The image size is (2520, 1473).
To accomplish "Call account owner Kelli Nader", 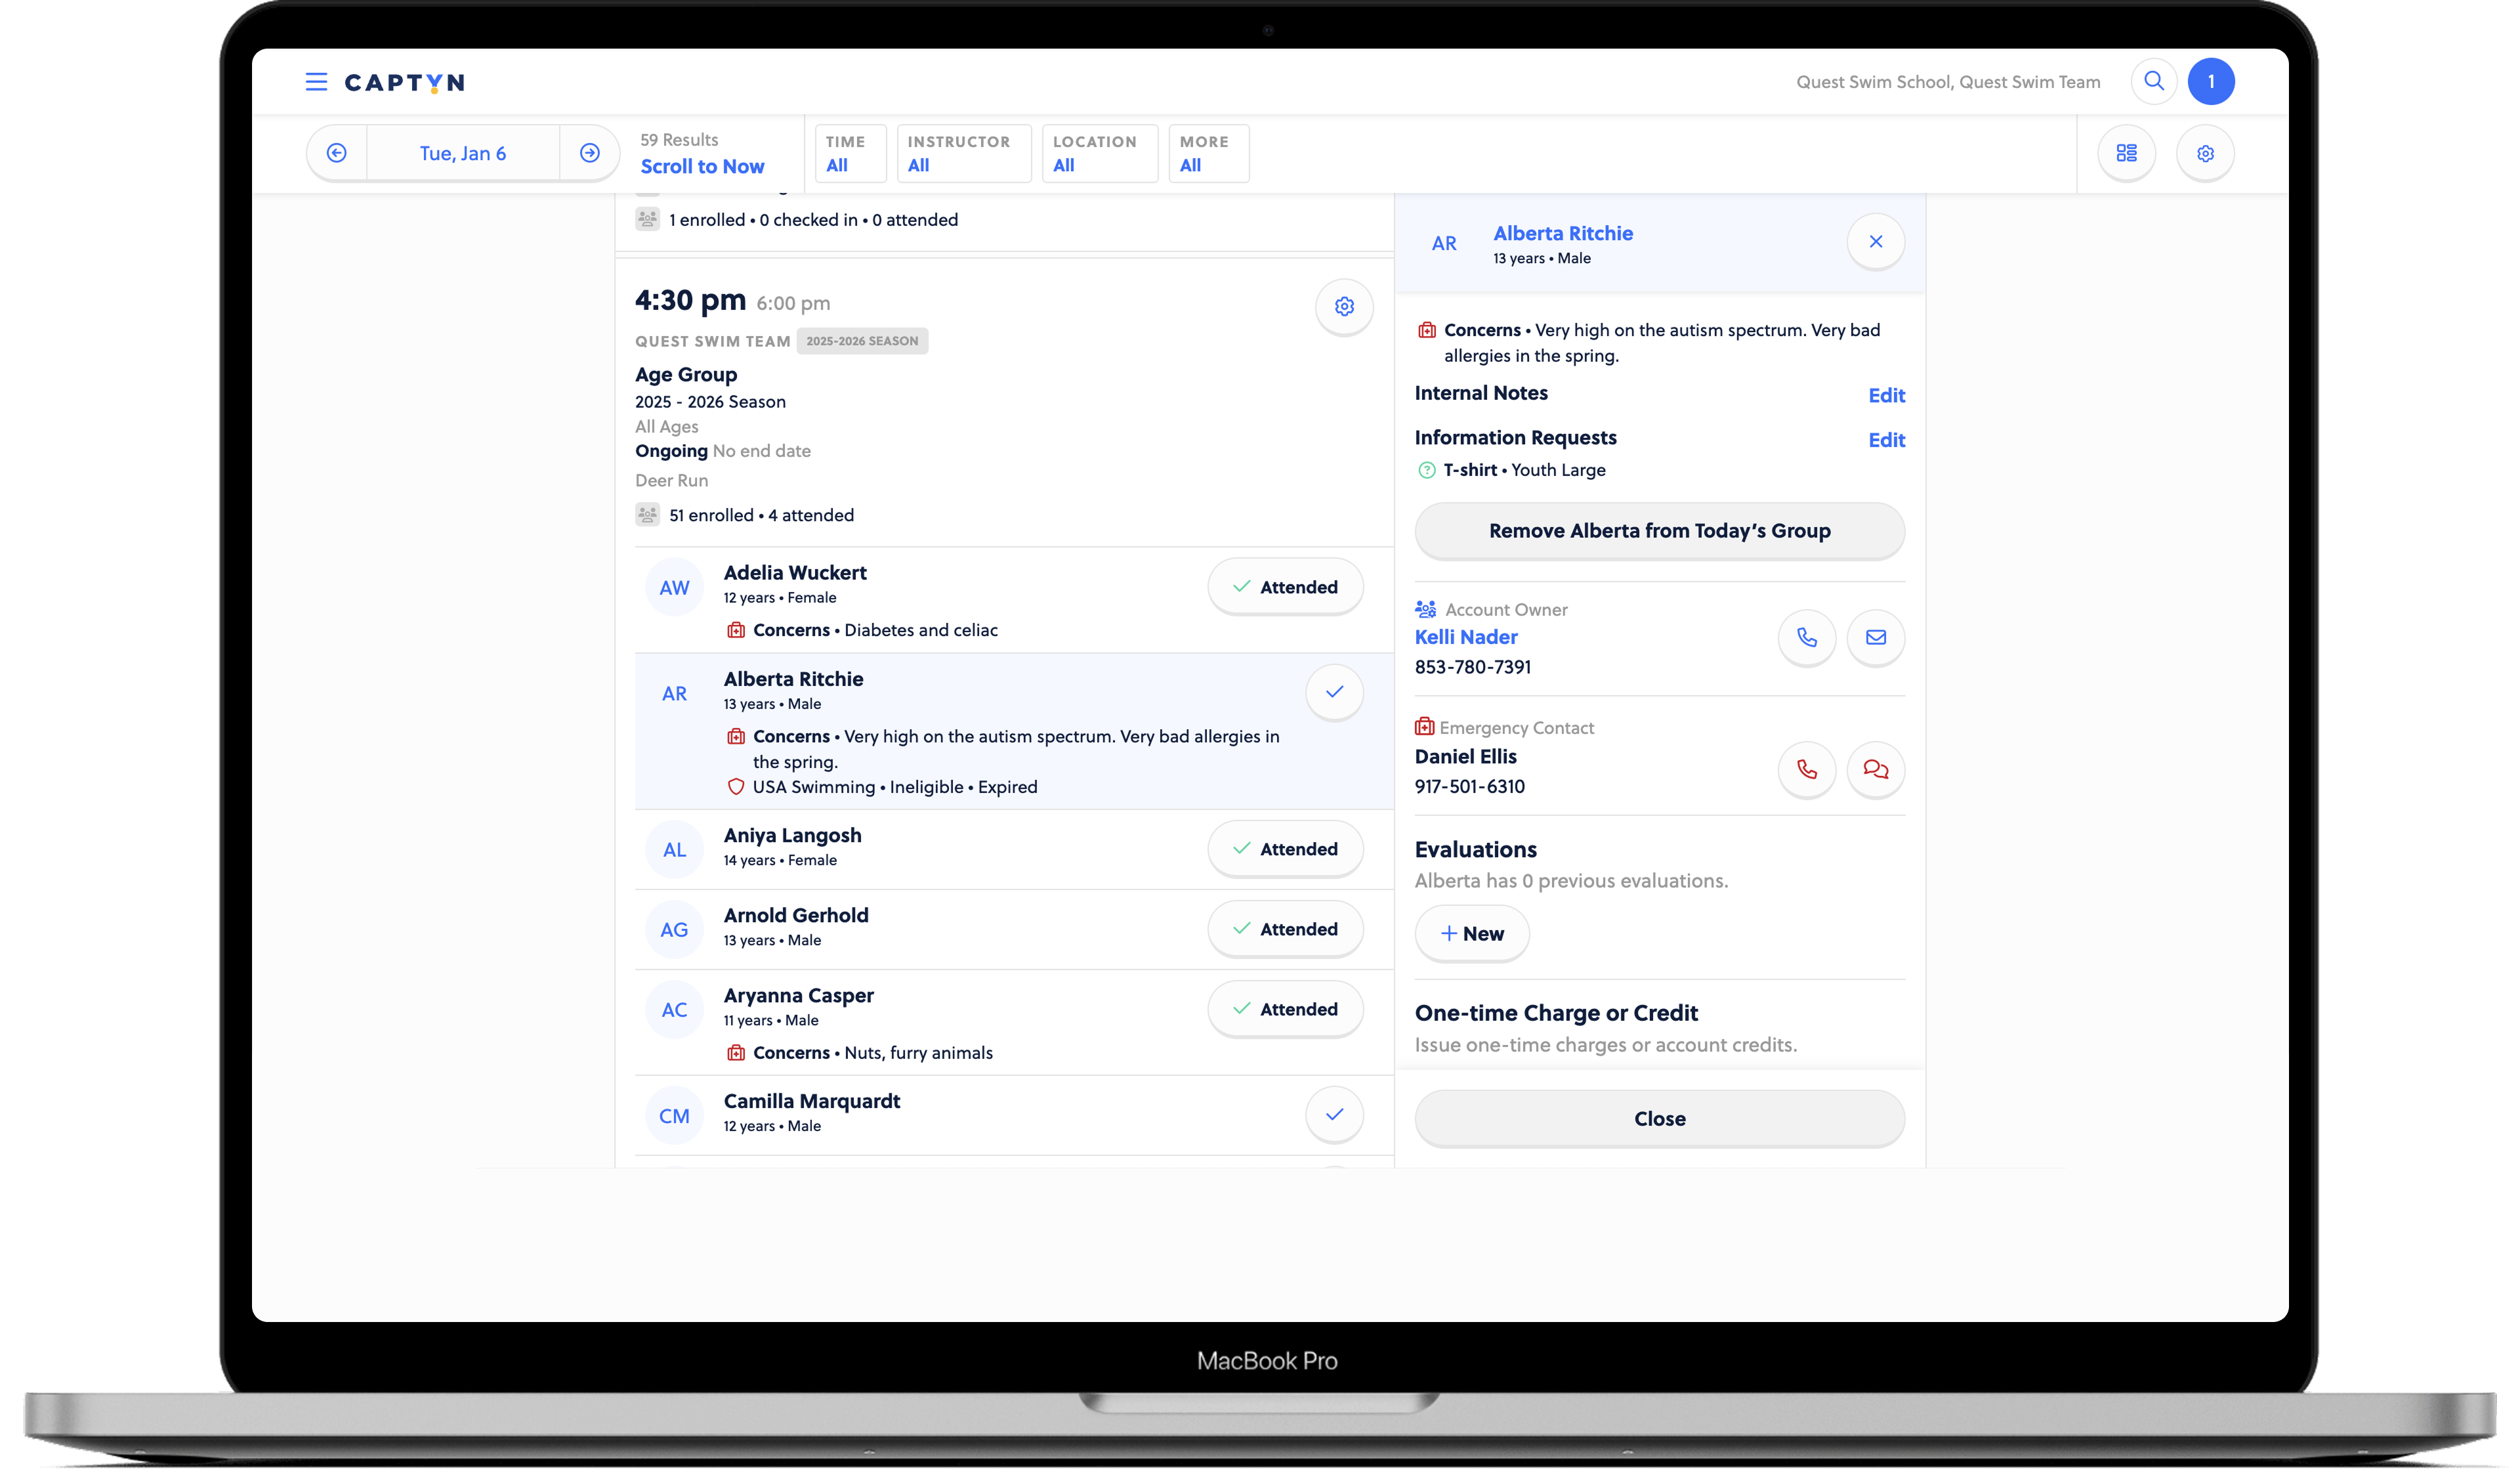I will (1806, 637).
